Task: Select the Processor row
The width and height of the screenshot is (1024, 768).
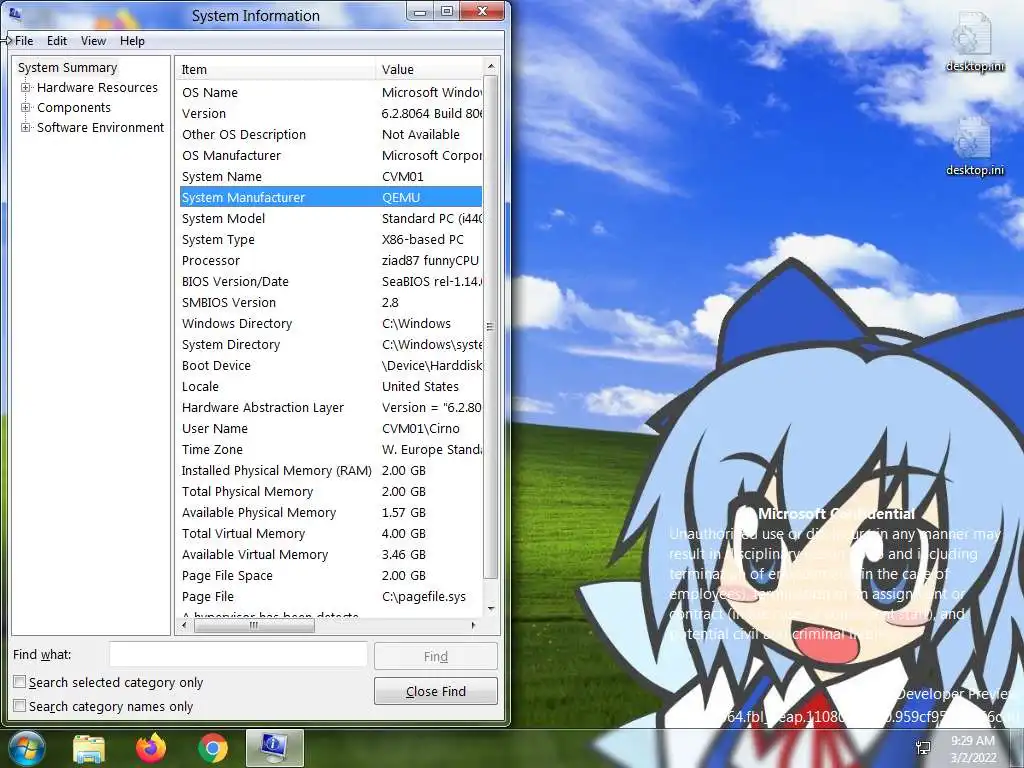Action: pyautogui.click(x=330, y=260)
